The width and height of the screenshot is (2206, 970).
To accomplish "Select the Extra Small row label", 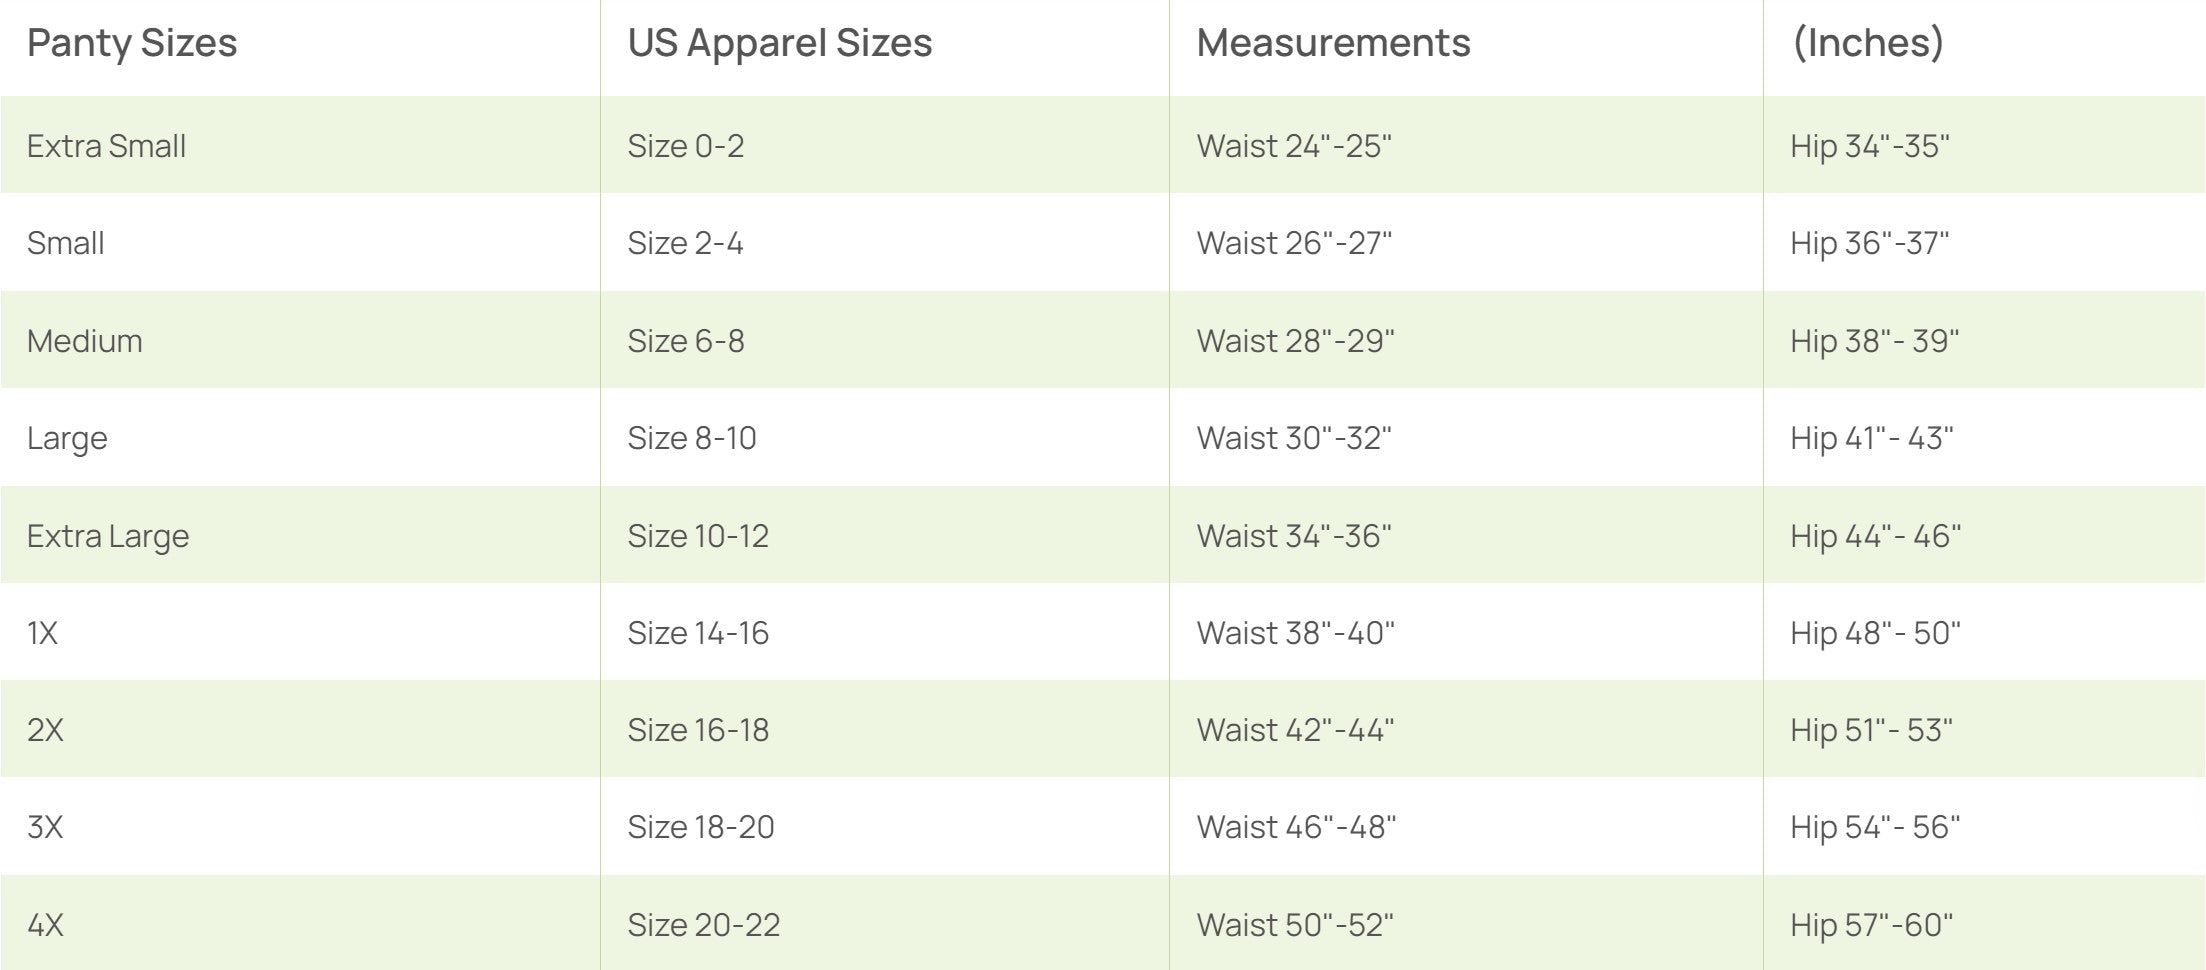I will coord(106,146).
